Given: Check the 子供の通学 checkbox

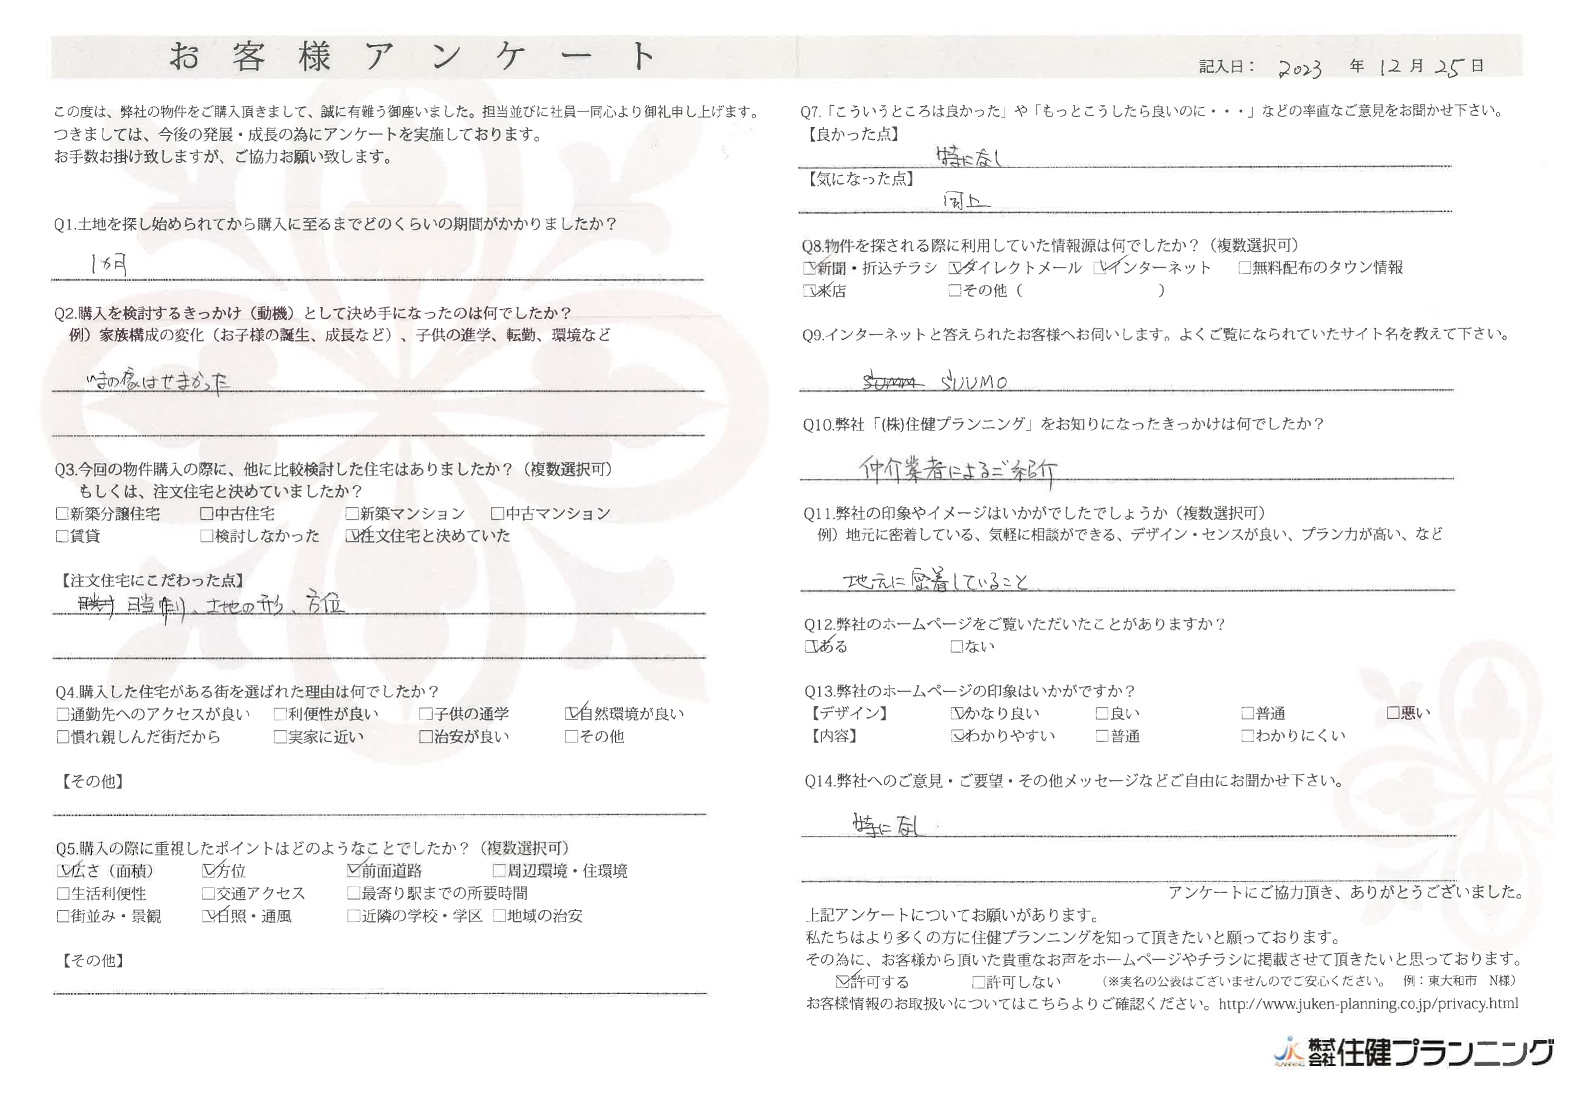Looking at the screenshot, I should pos(426,714).
